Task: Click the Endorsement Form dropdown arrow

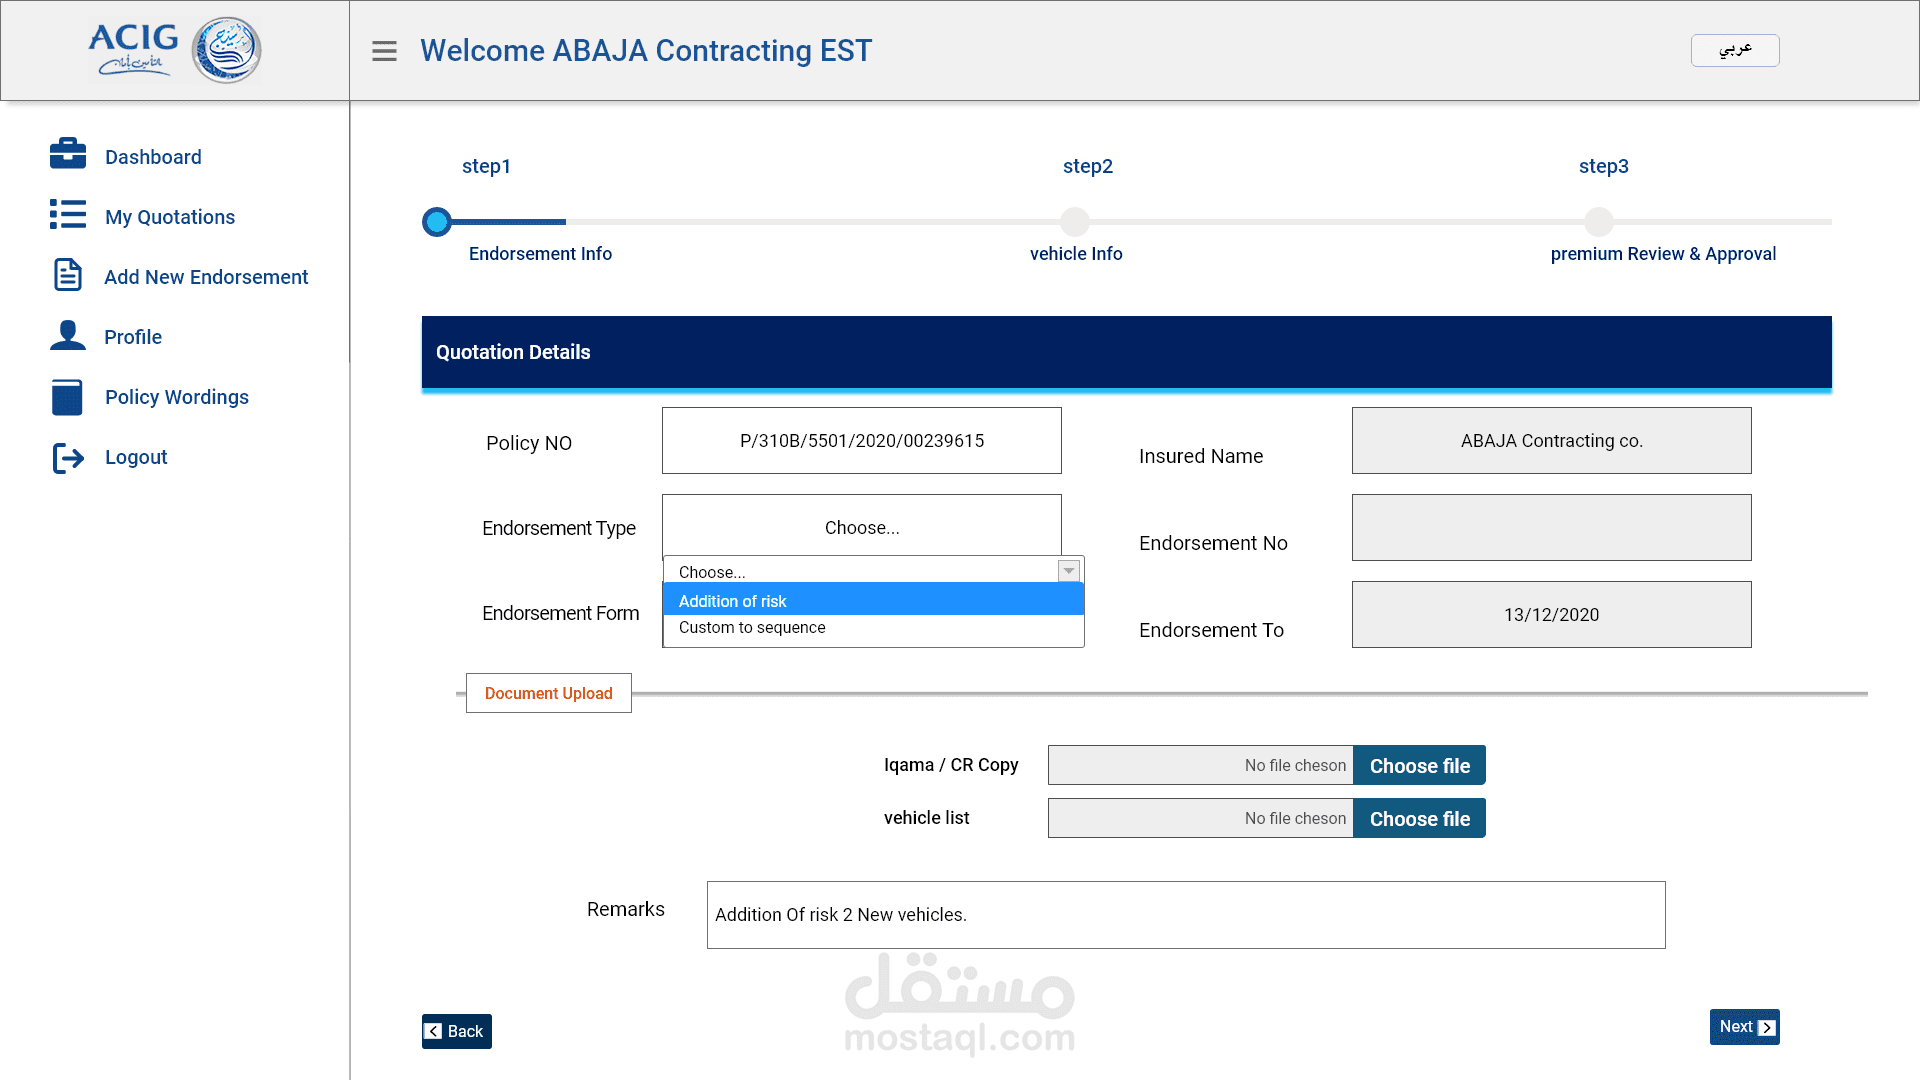Action: coord(1068,570)
